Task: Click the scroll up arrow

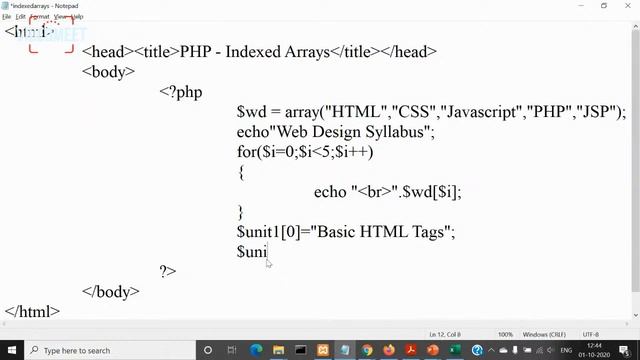Action: coord(636,27)
